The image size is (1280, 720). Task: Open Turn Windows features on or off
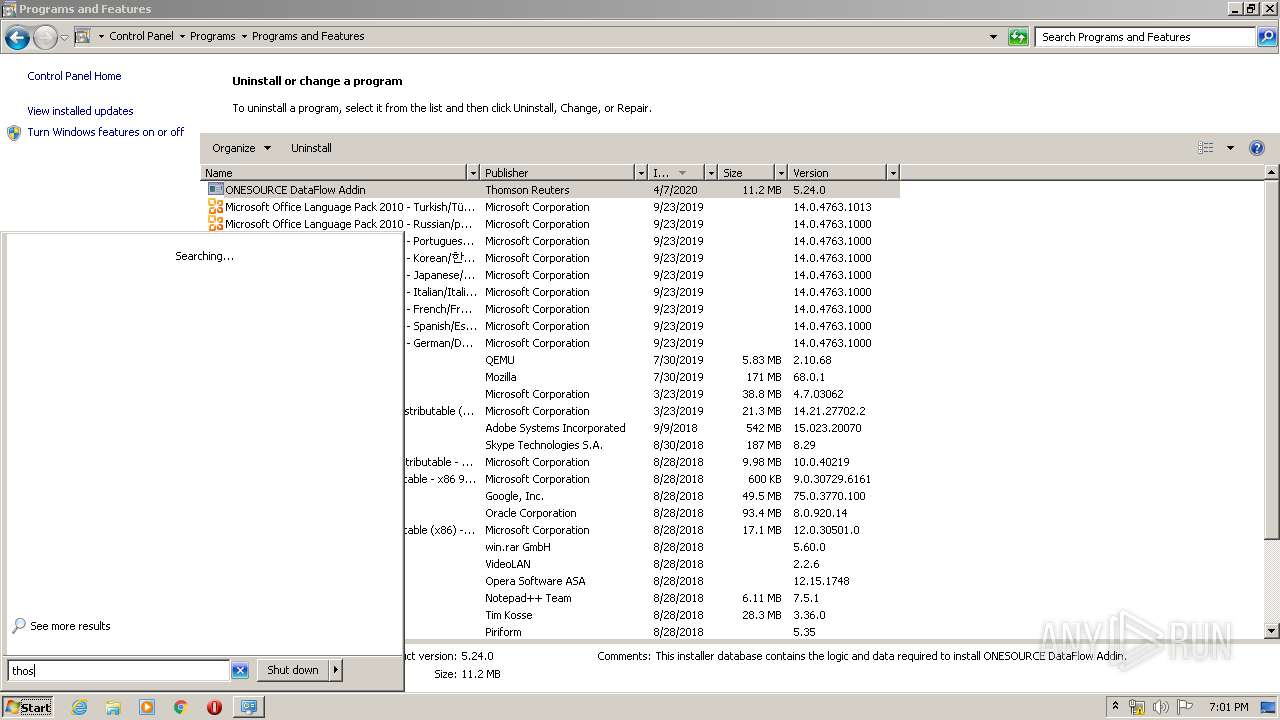tap(106, 132)
